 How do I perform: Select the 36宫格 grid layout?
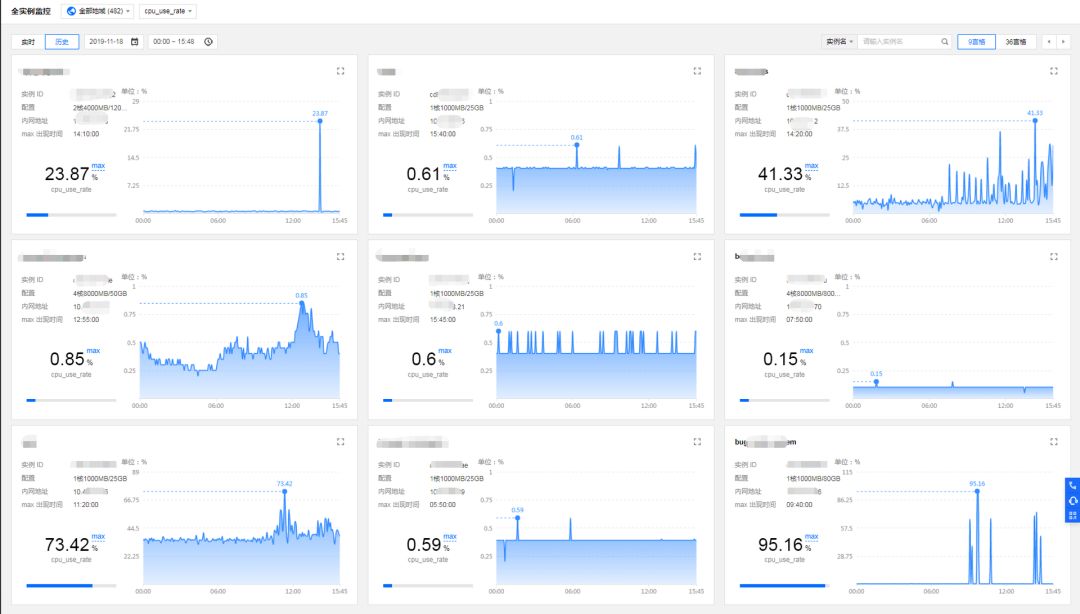(x=1015, y=41)
